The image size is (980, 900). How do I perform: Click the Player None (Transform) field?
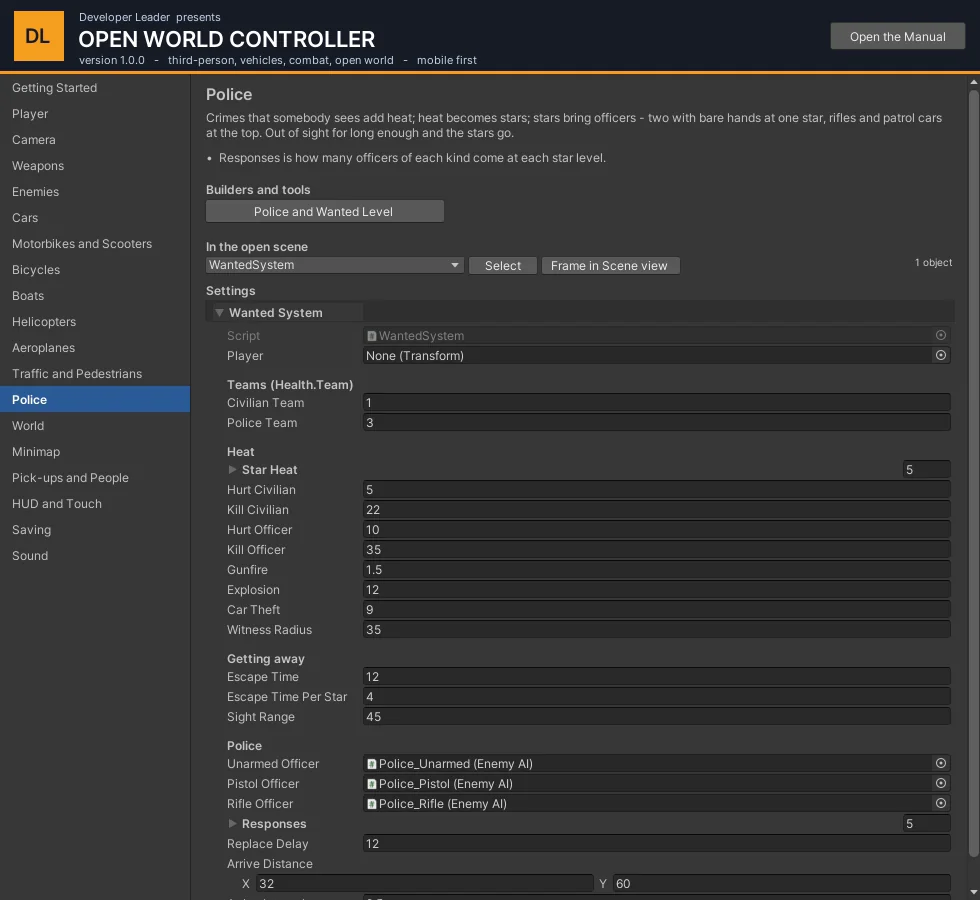(656, 356)
